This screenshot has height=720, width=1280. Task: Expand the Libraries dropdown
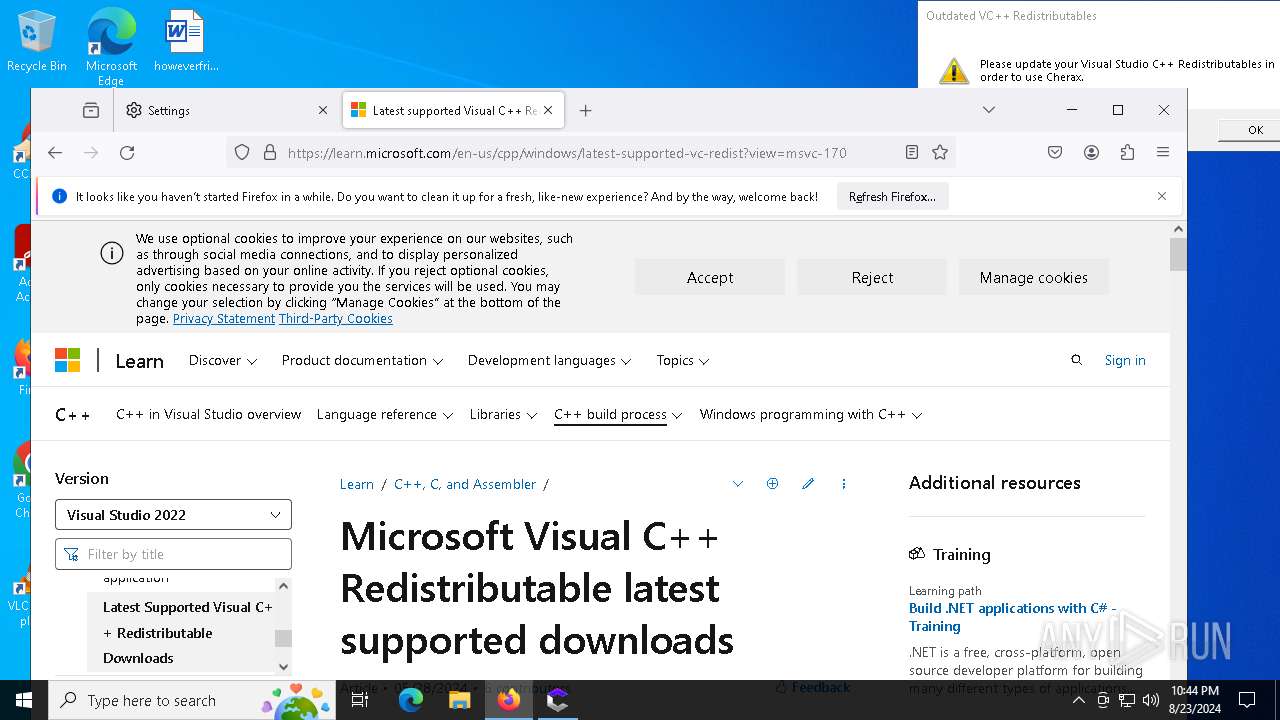coord(504,414)
